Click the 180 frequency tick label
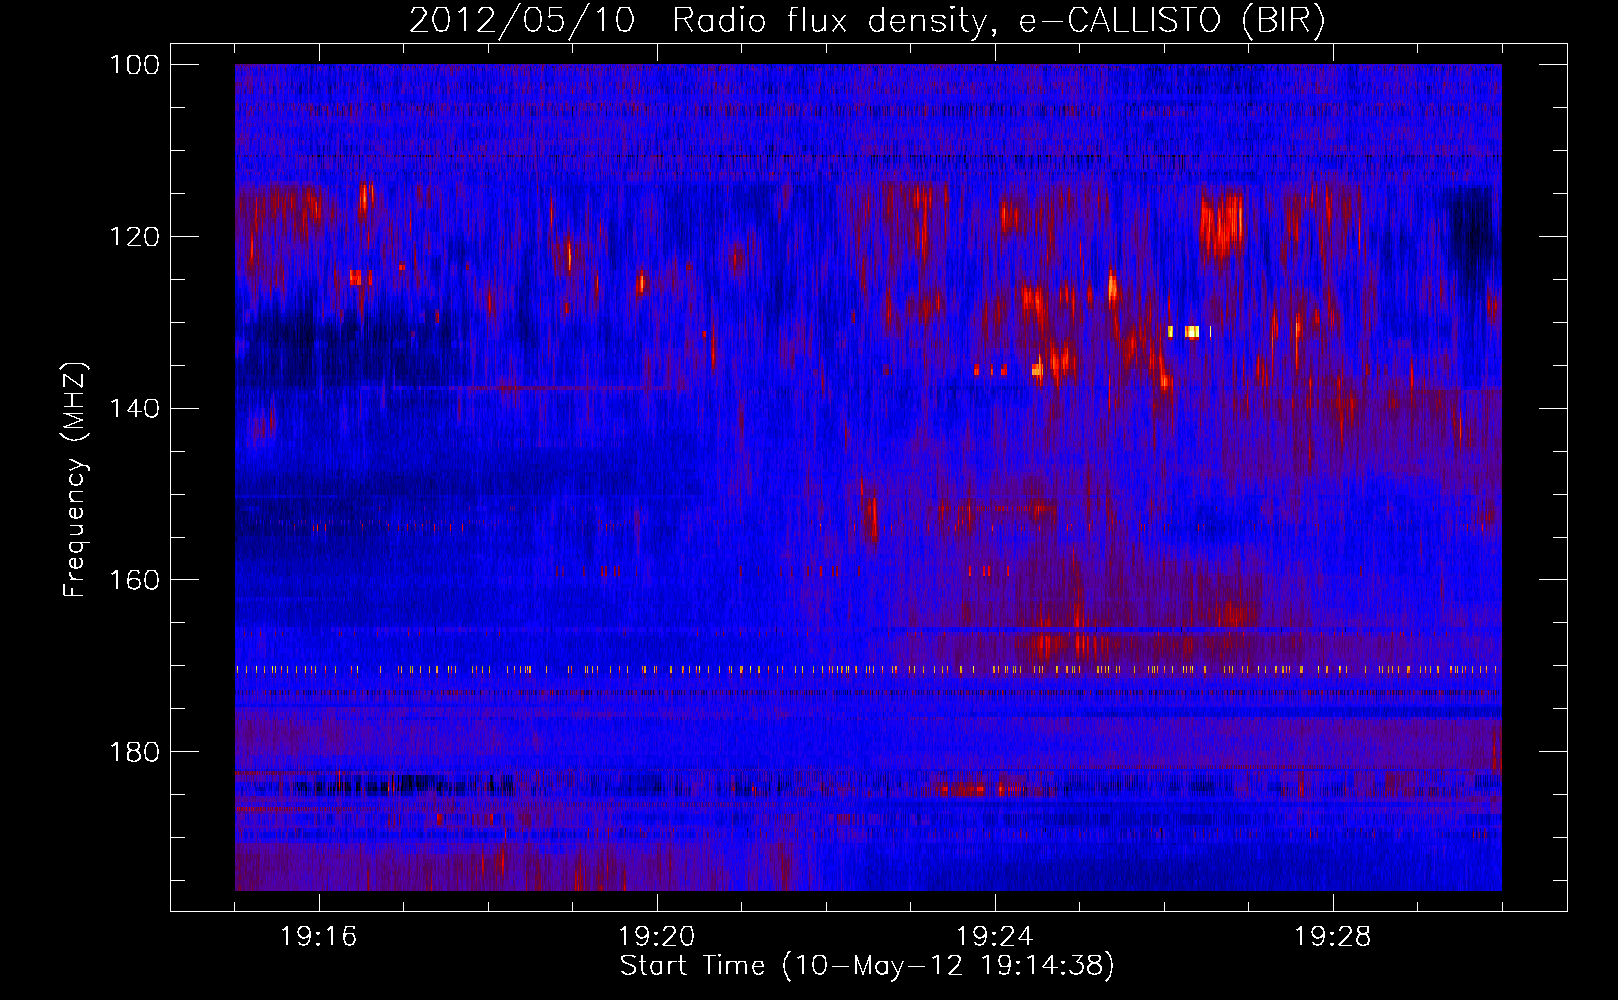The image size is (1618, 1000). click(x=134, y=752)
